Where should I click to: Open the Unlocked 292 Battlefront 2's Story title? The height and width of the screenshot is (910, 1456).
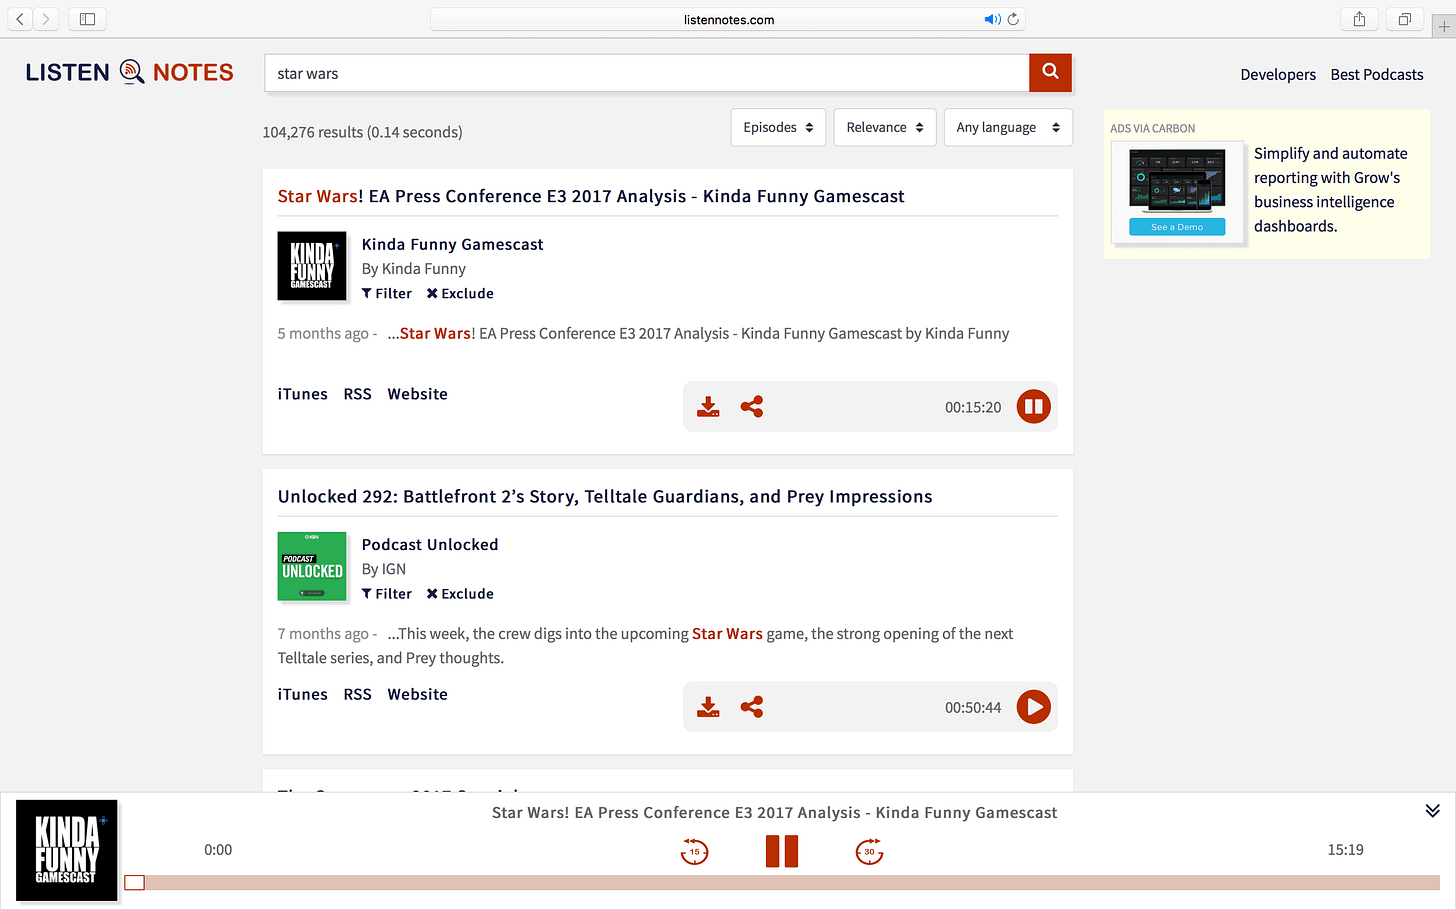605,496
